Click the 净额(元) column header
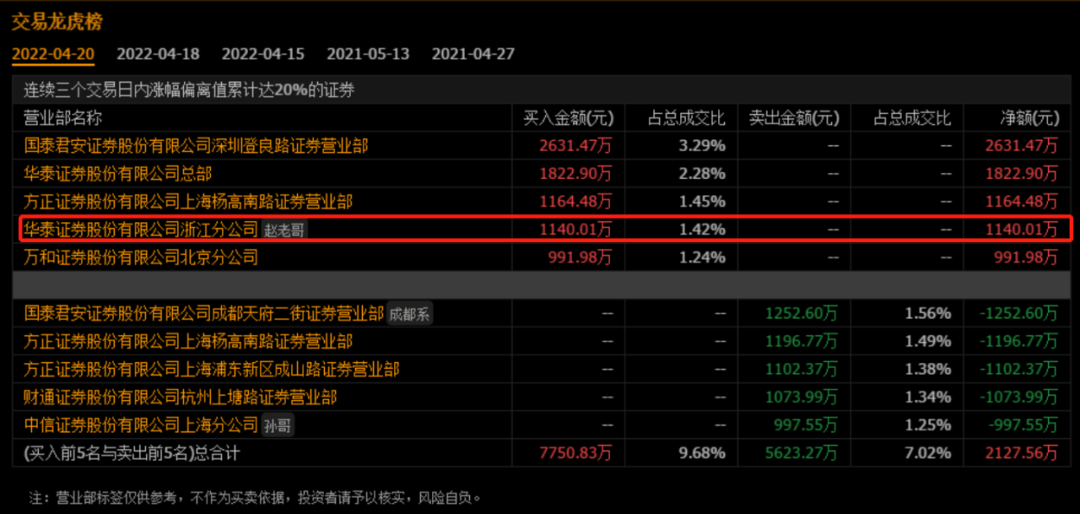 1029,119
